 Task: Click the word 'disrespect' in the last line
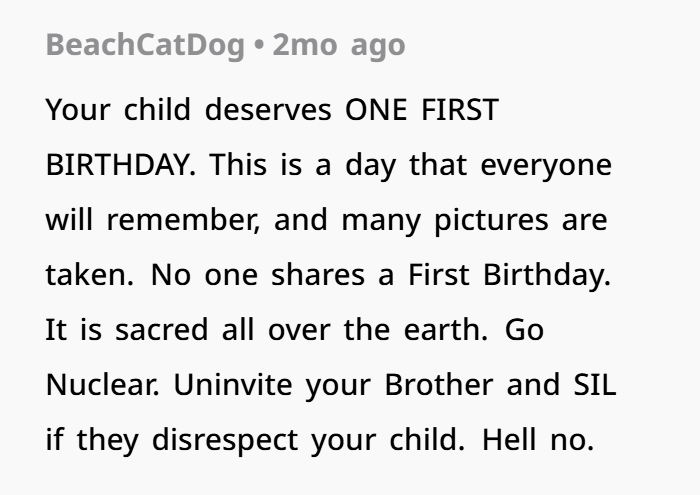coord(225,441)
